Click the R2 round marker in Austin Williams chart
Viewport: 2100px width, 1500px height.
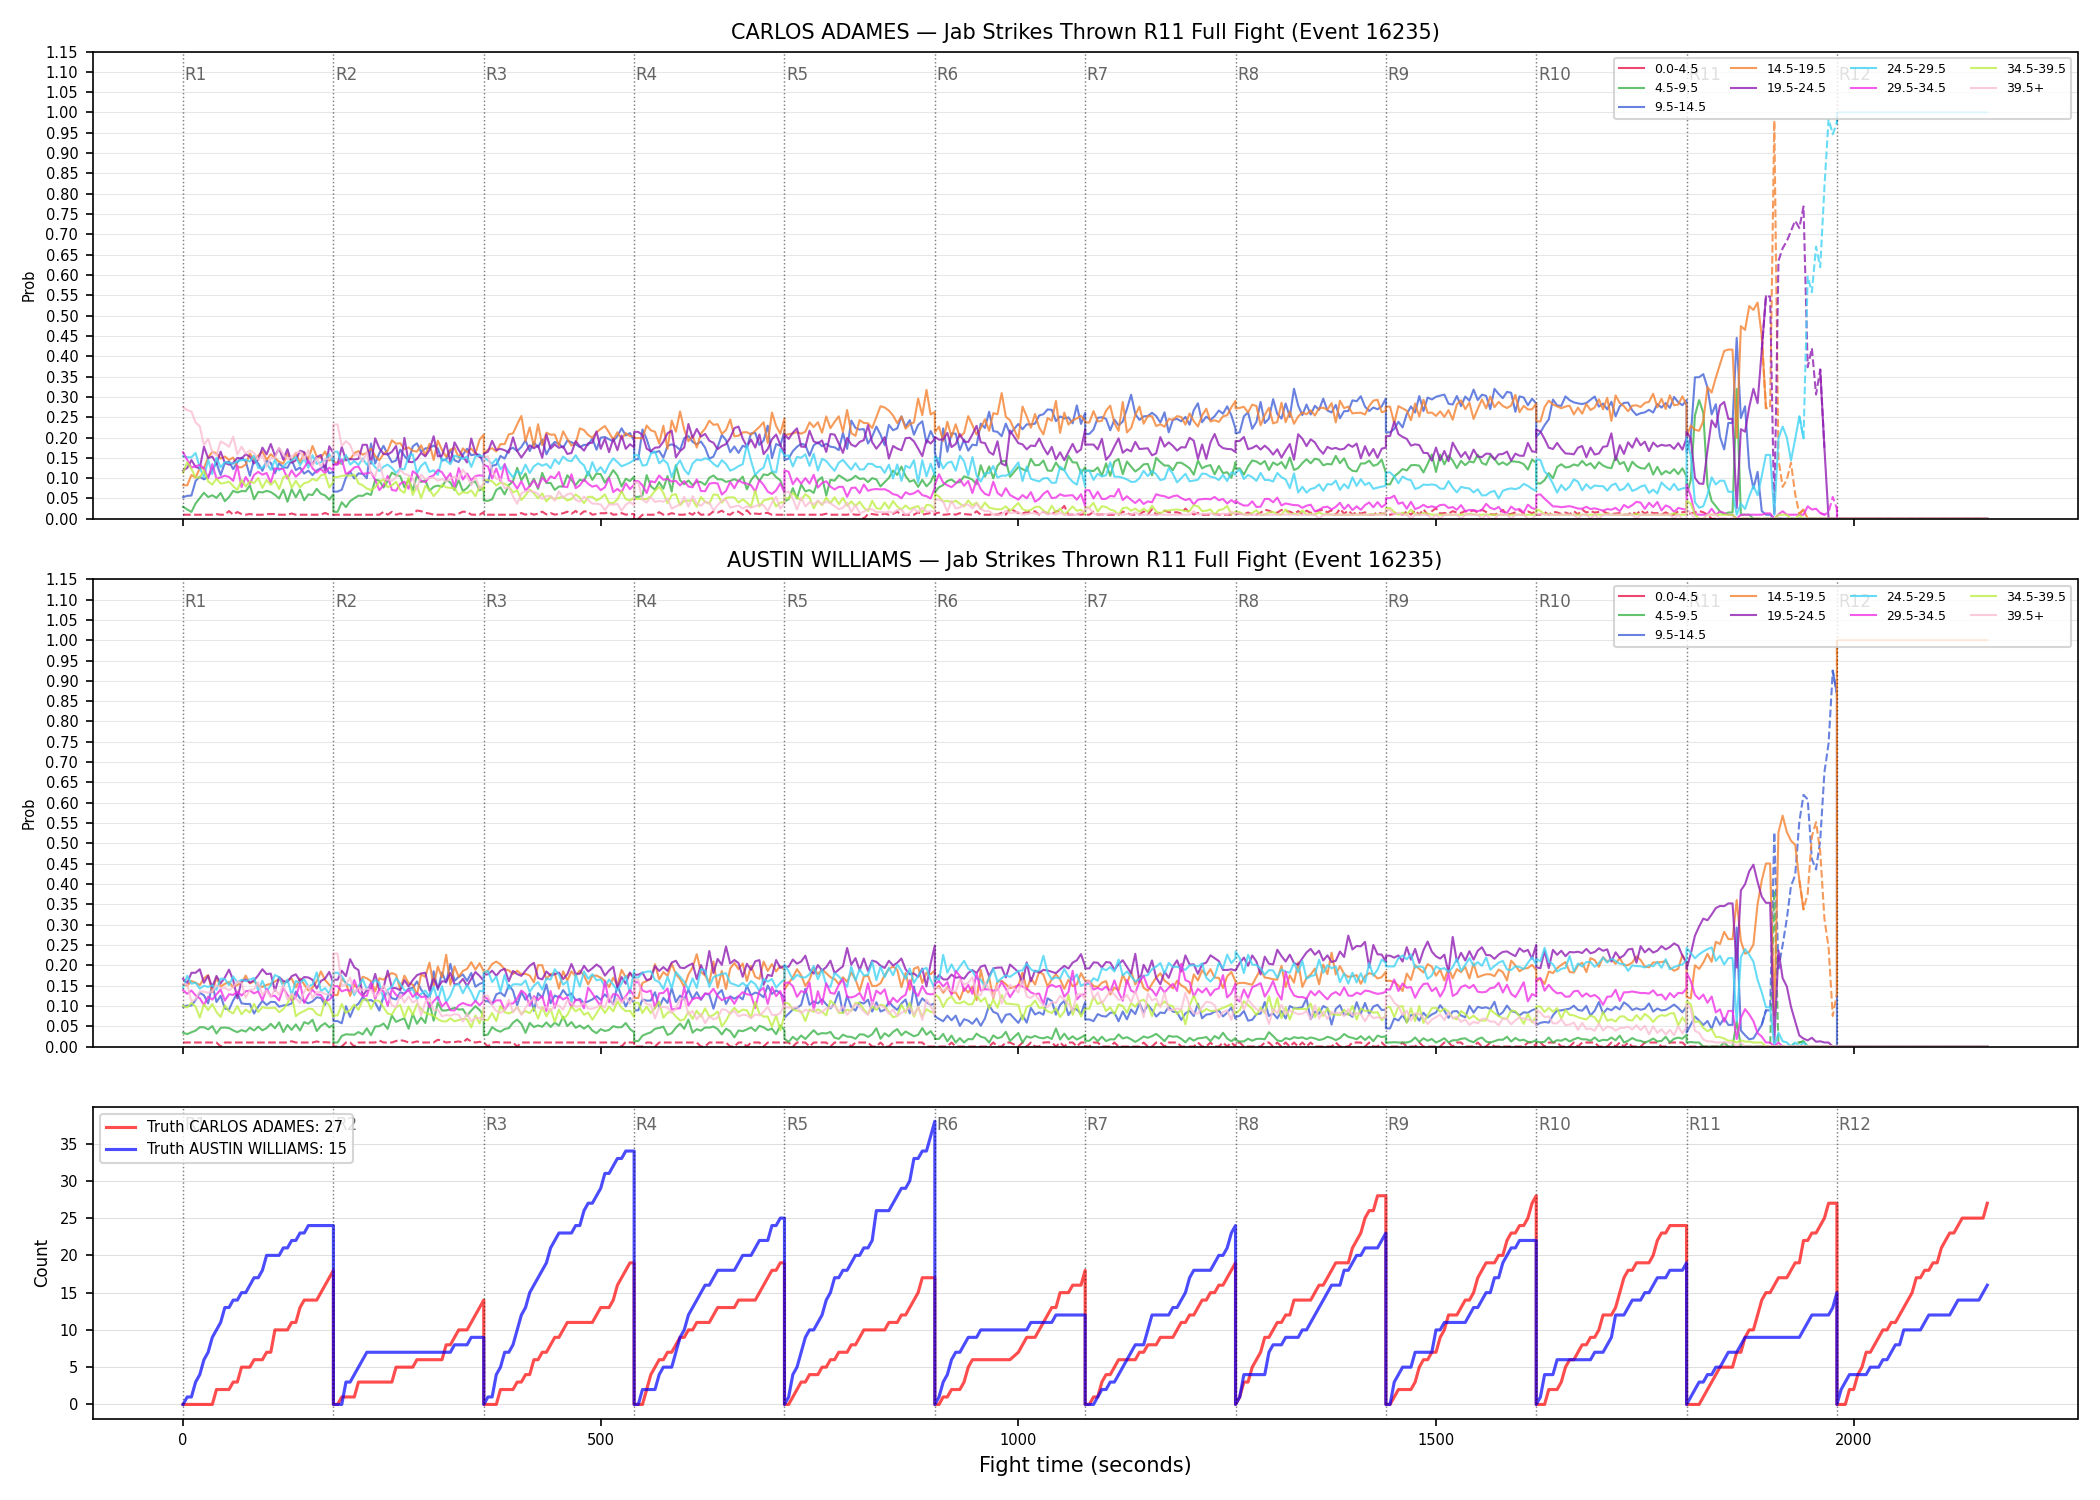pyautogui.click(x=346, y=601)
